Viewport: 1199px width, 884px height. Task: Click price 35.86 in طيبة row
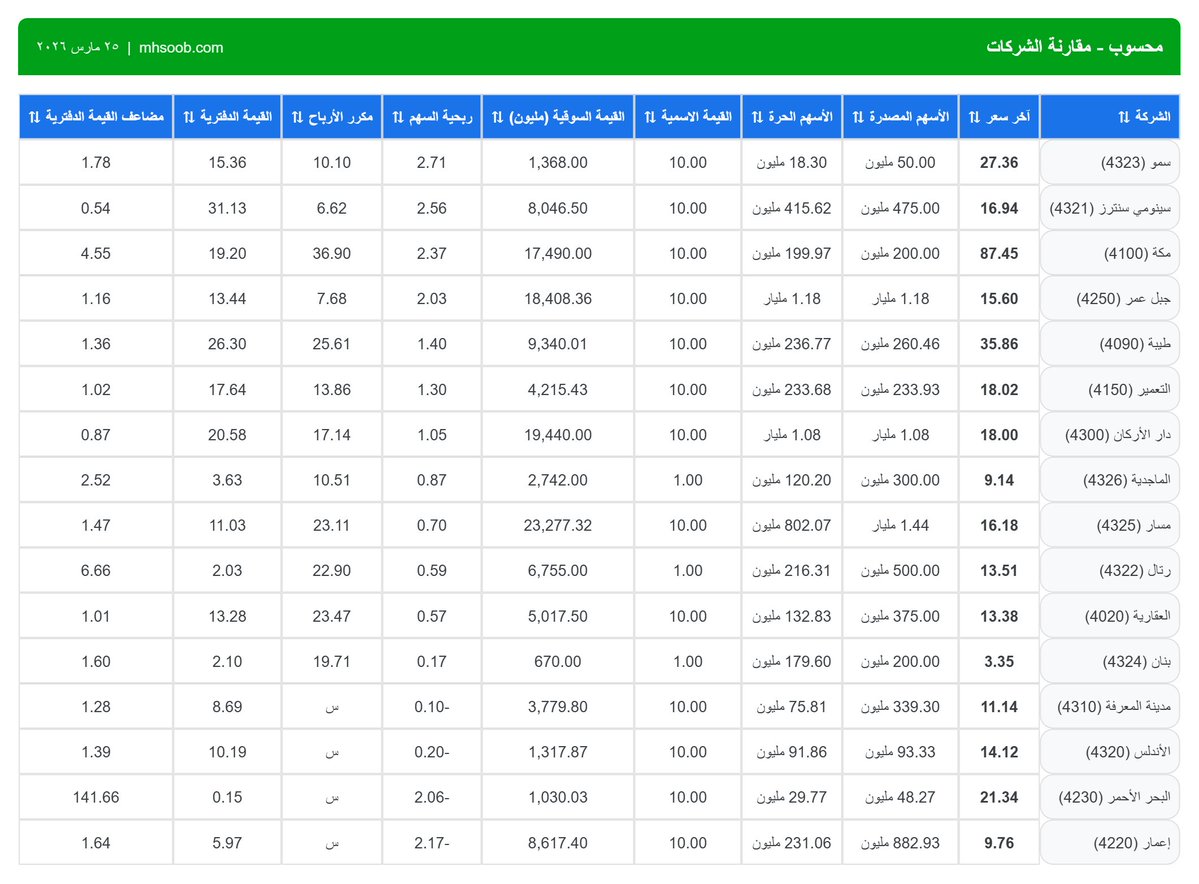pyautogui.click(x=999, y=344)
